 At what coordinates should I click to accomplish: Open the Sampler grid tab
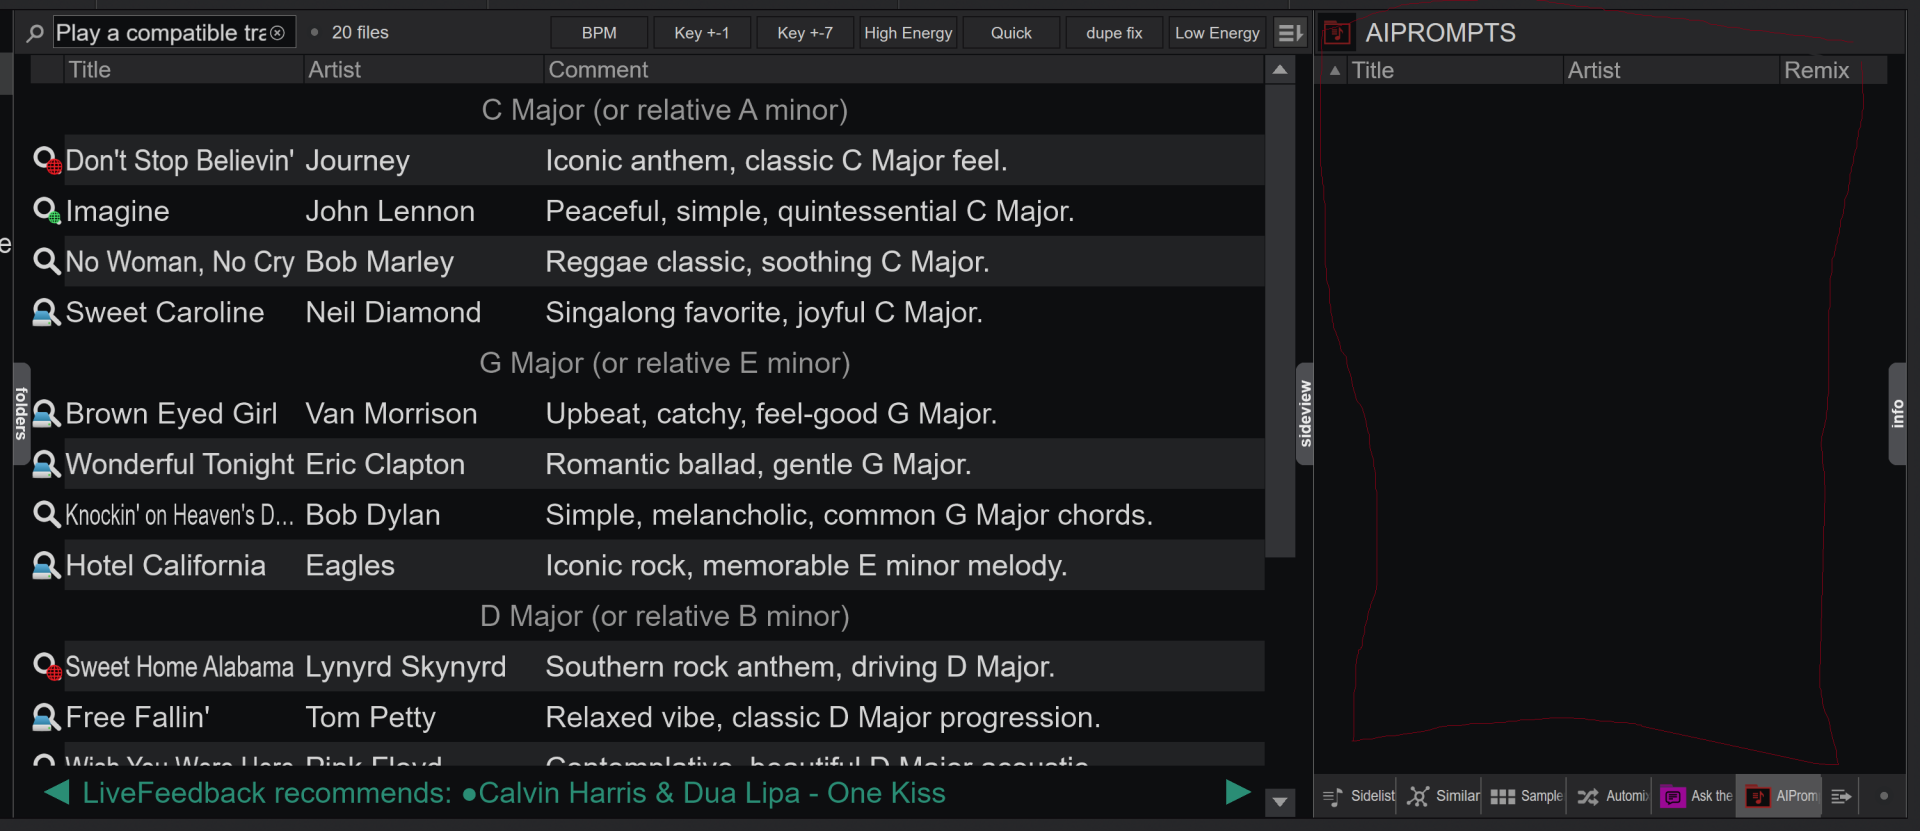[1526, 796]
